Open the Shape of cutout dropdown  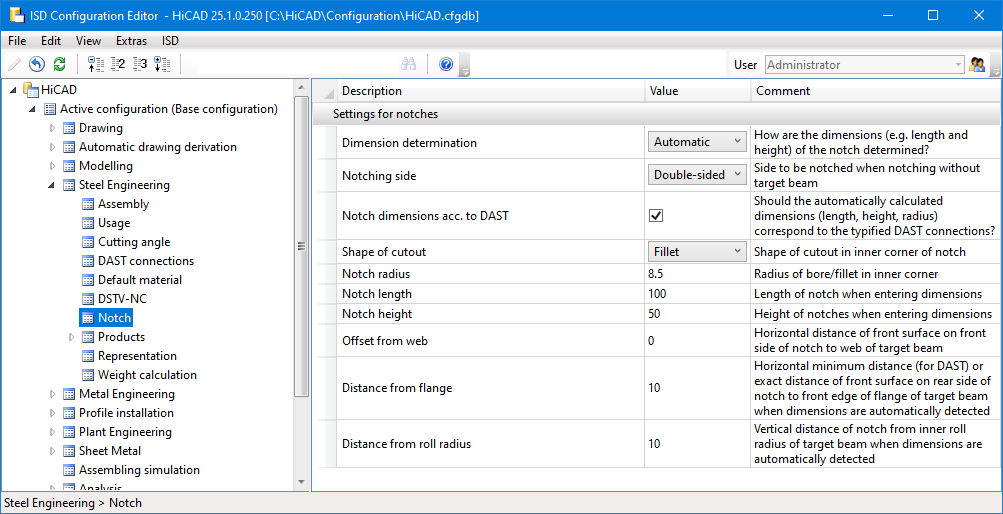[697, 251]
